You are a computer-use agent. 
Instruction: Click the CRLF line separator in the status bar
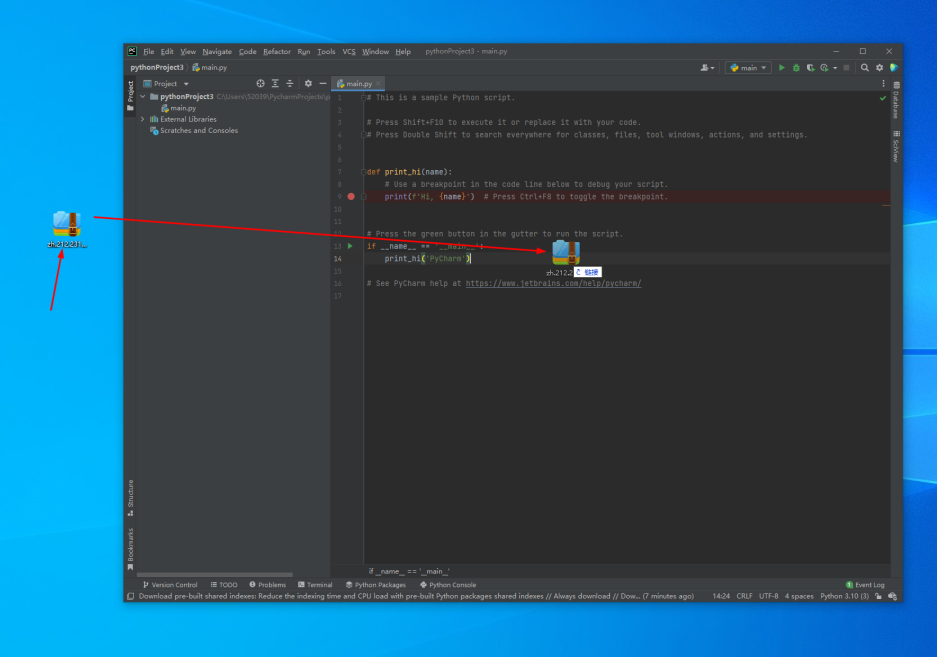pyautogui.click(x=745, y=597)
